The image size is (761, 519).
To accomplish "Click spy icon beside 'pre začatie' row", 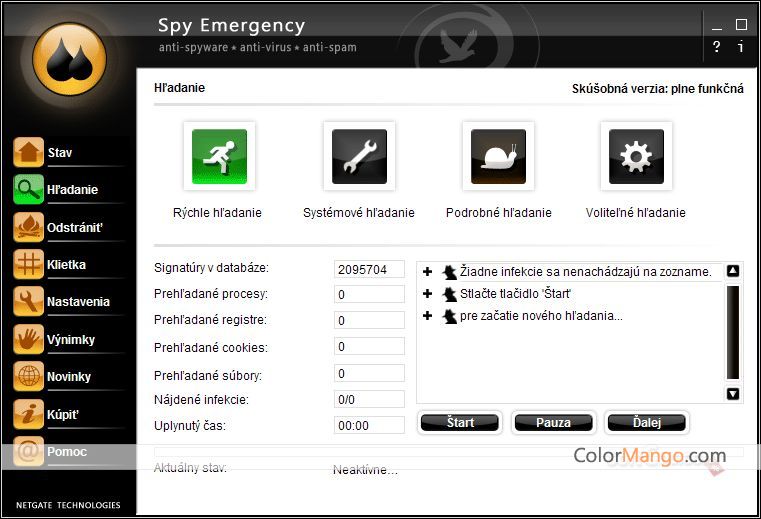I will (449, 316).
